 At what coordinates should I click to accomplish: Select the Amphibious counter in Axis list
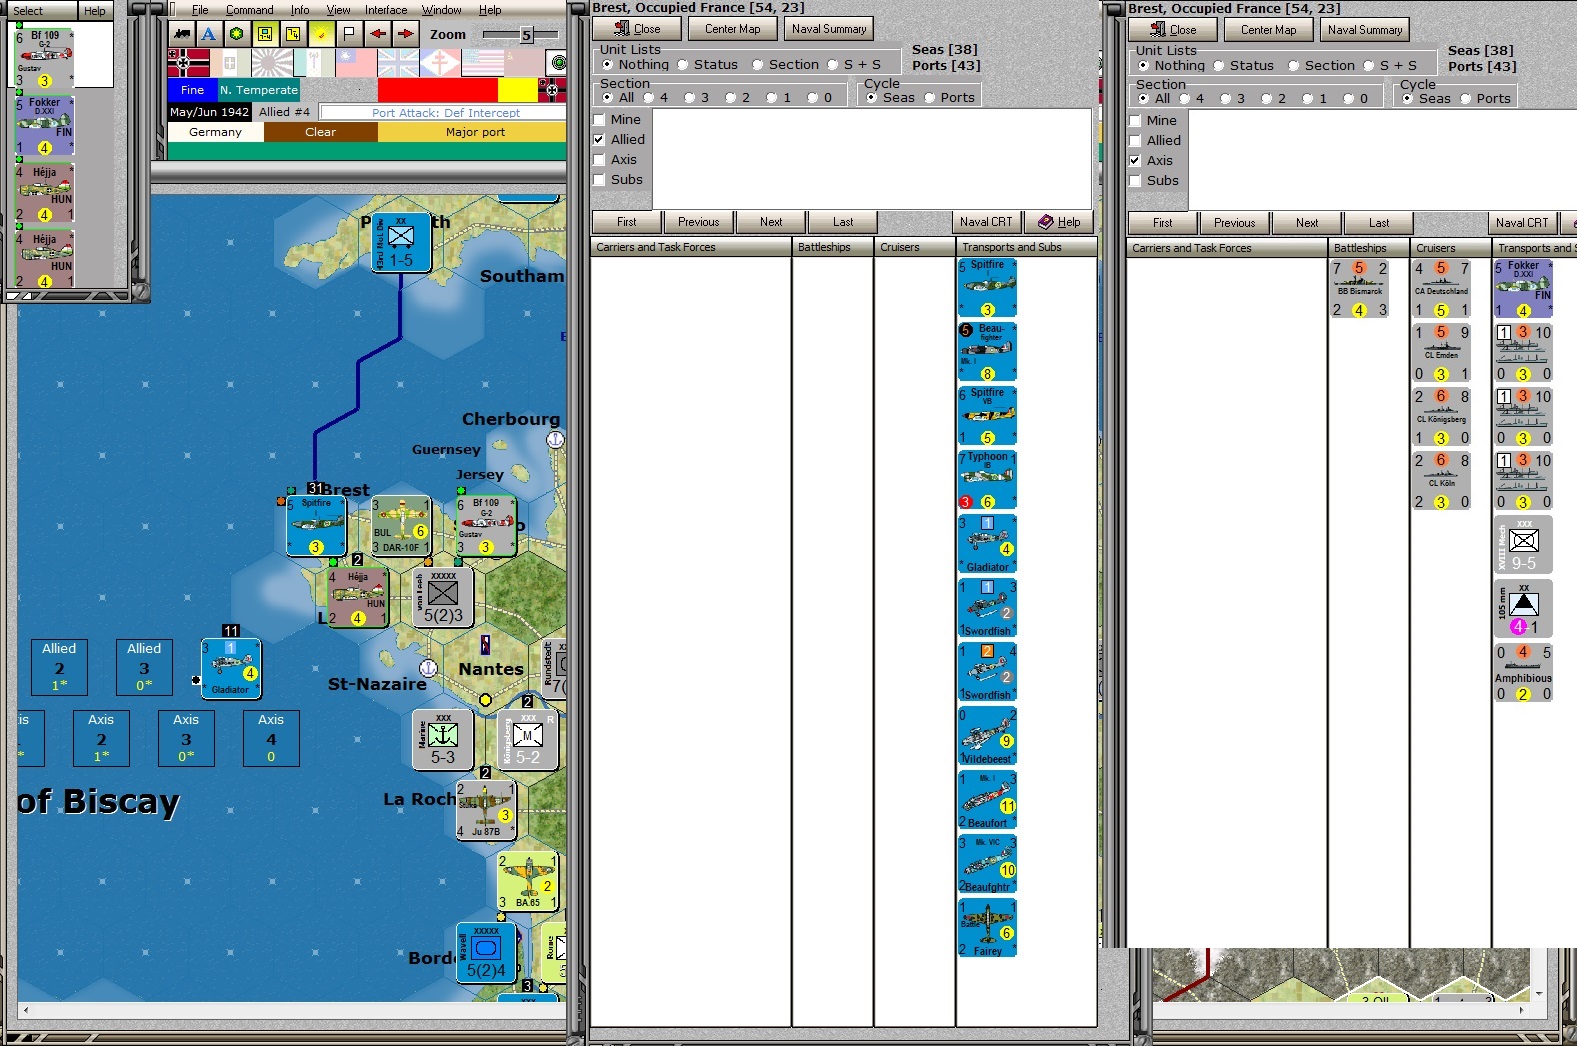click(x=1523, y=673)
